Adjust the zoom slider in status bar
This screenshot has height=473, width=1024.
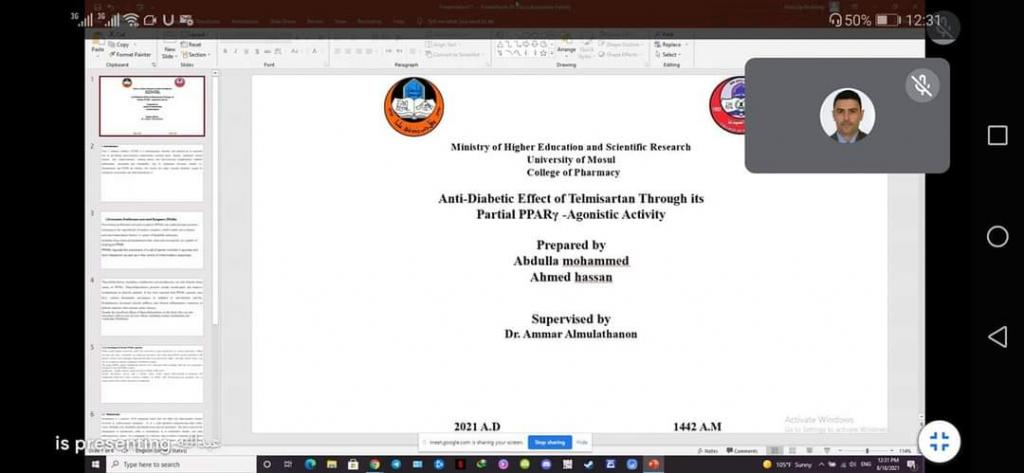click(x=869, y=451)
